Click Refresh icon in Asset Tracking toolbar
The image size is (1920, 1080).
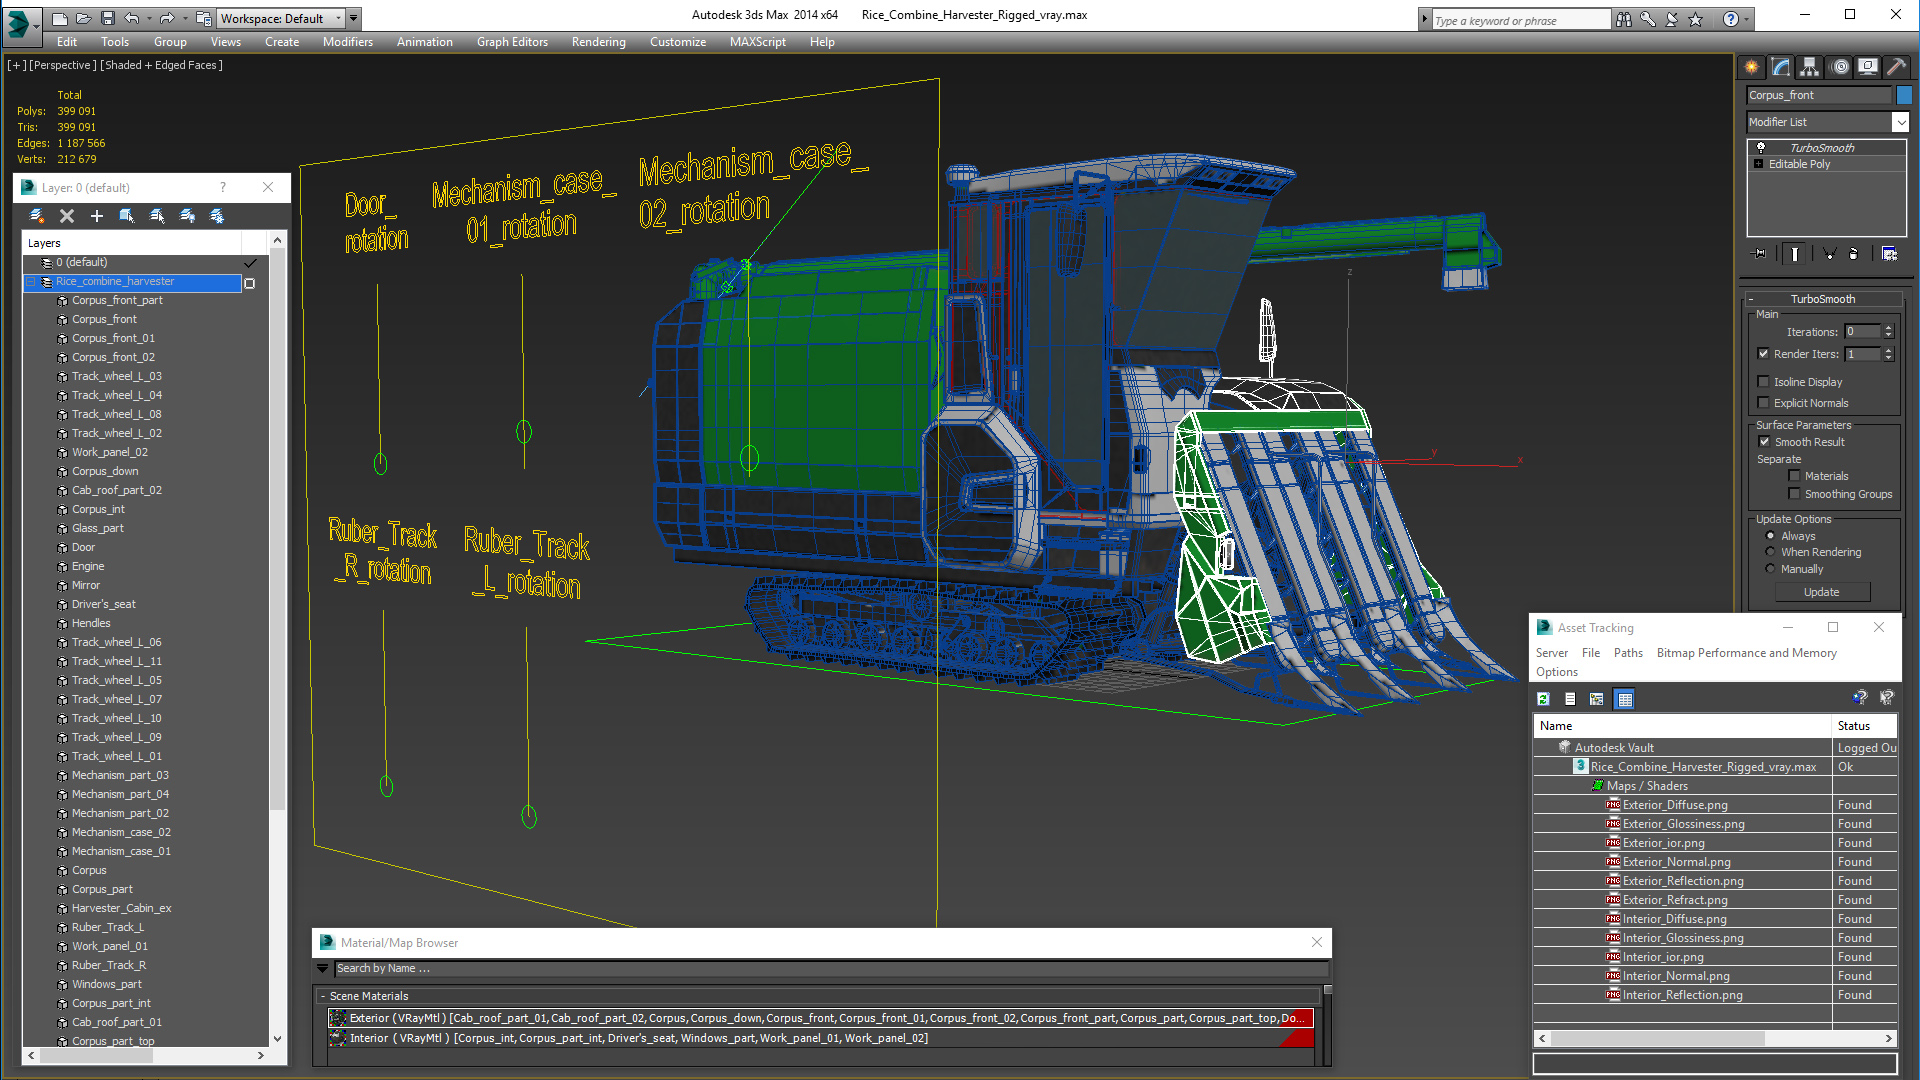(1543, 699)
